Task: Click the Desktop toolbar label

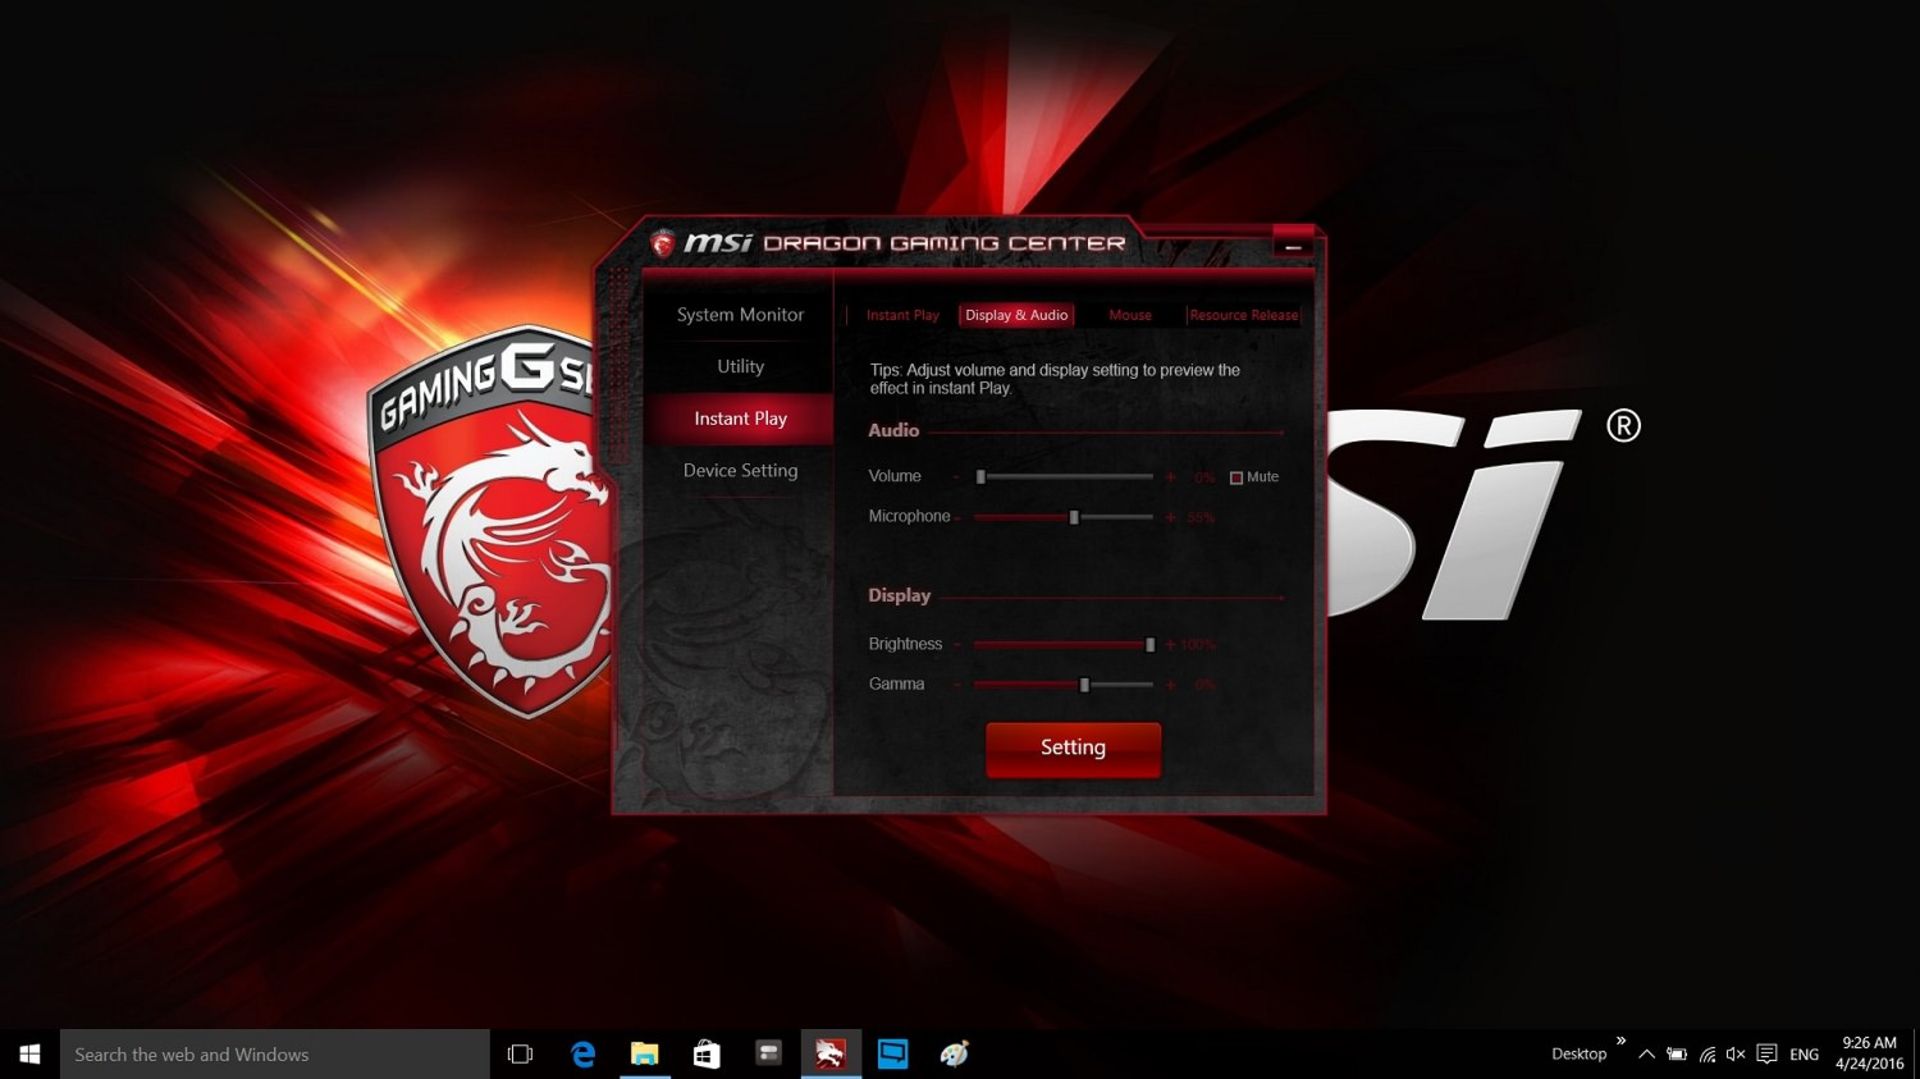Action: click(1579, 1054)
